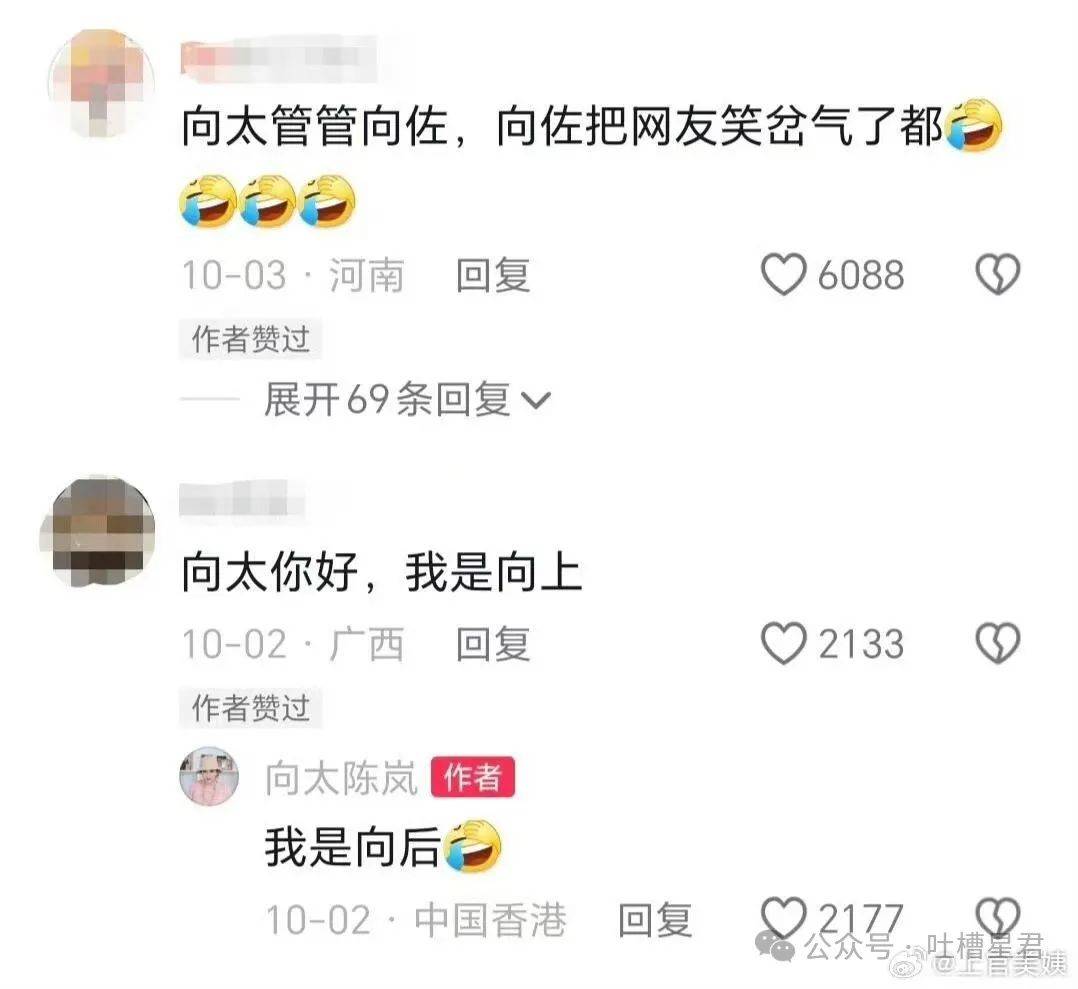
Task: Tap 作者赞过 tag under first comment
Action: pos(250,339)
